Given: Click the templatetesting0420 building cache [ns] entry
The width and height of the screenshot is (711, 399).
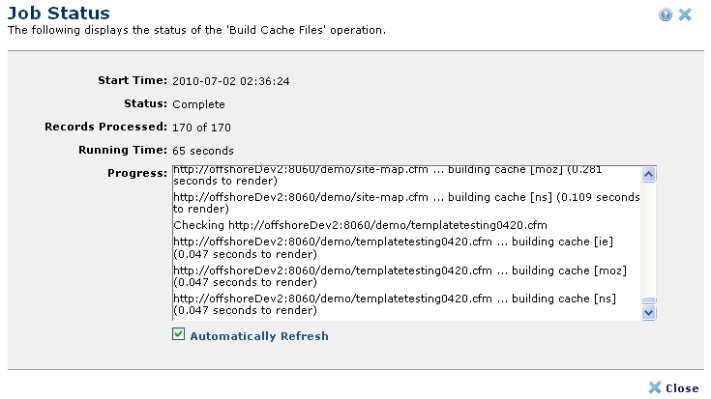Looking at the screenshot, I should (x=394, y=304).
